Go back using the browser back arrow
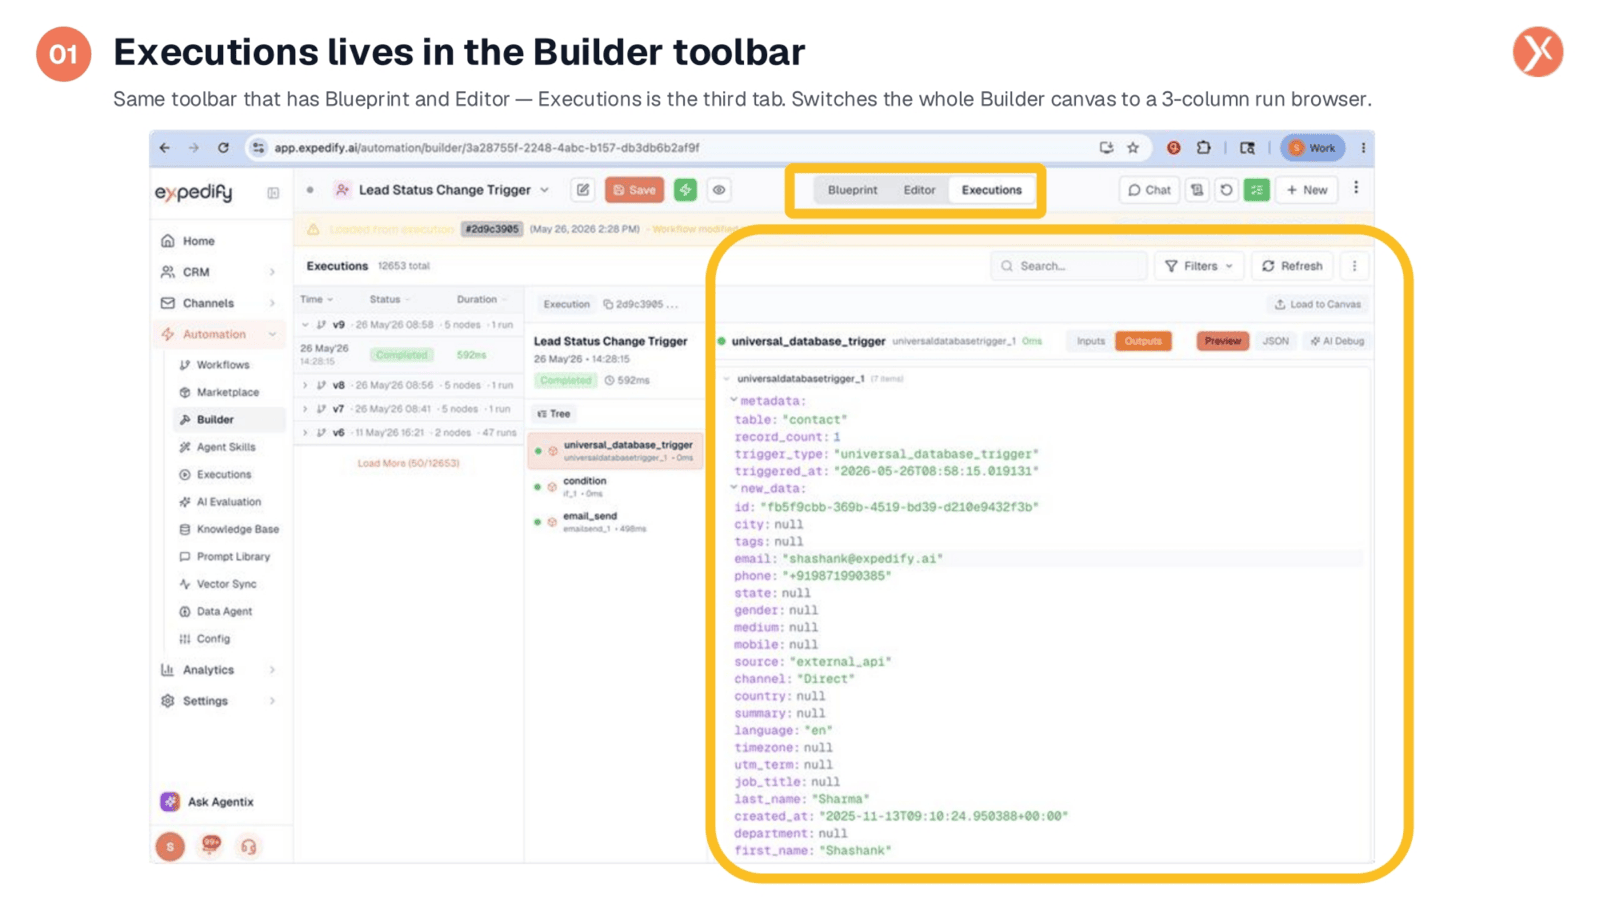The width and height of the screenshot is (1600, 900). pyautogui.click(x=165, y=148)
